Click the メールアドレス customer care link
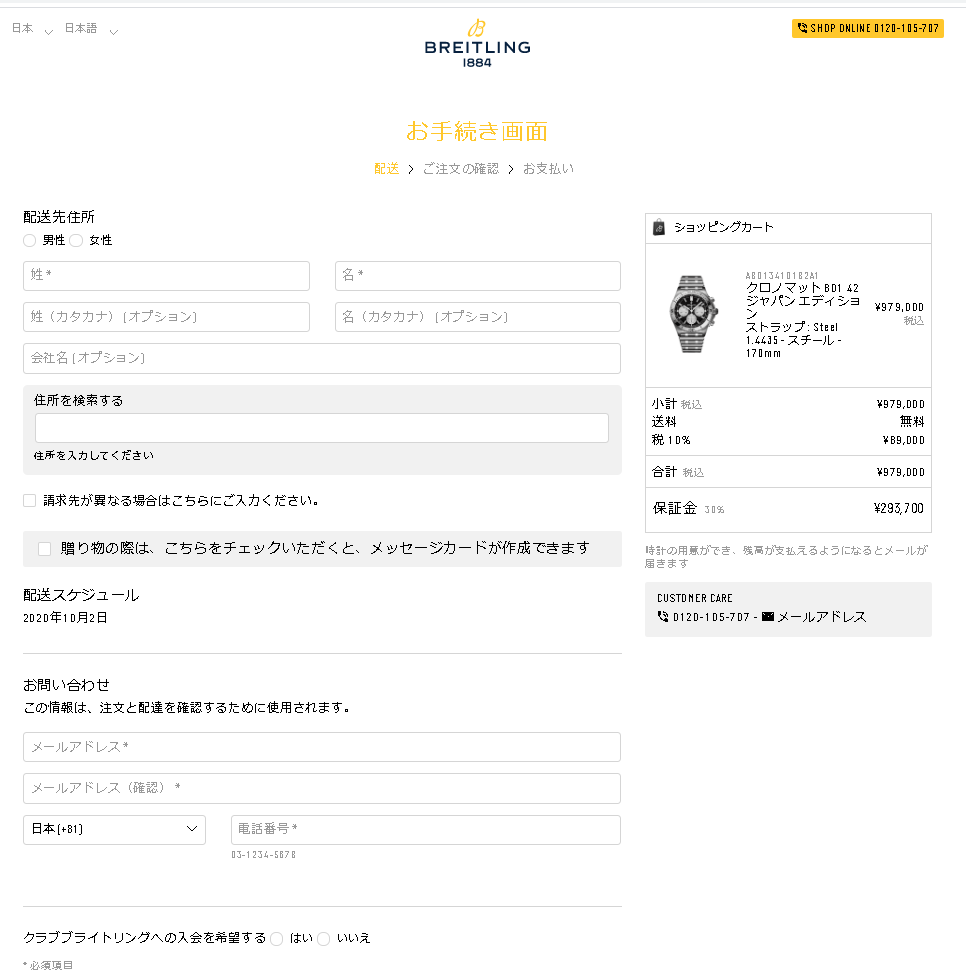The height and width of the screenshot is (978, 966). point(821,617)
